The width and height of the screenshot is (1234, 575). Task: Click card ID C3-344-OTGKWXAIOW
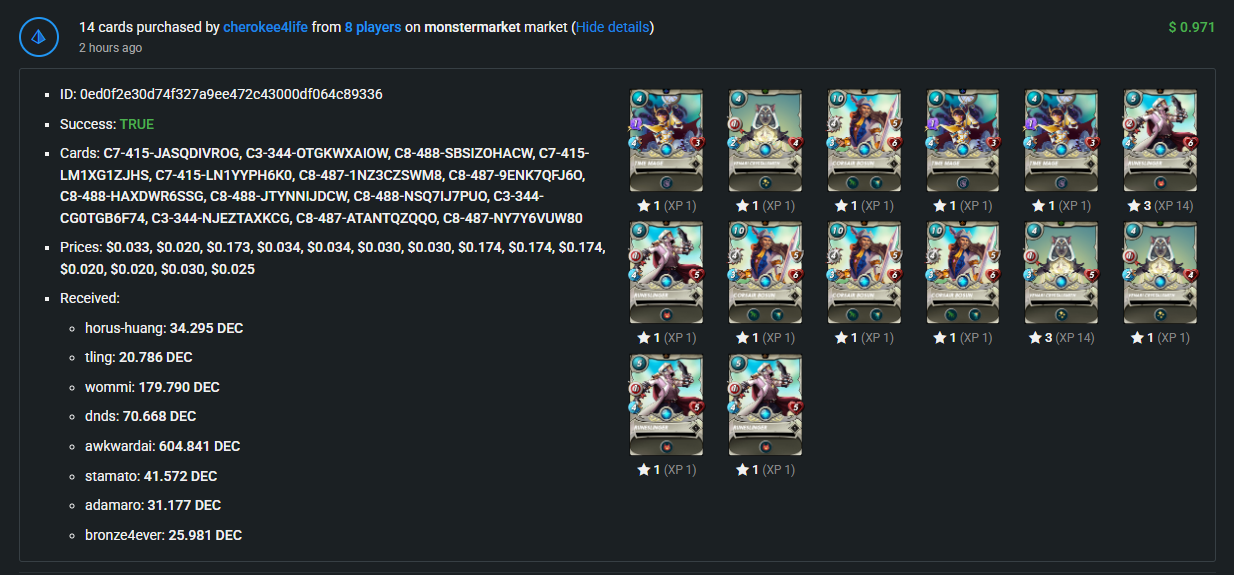point(317,153)
